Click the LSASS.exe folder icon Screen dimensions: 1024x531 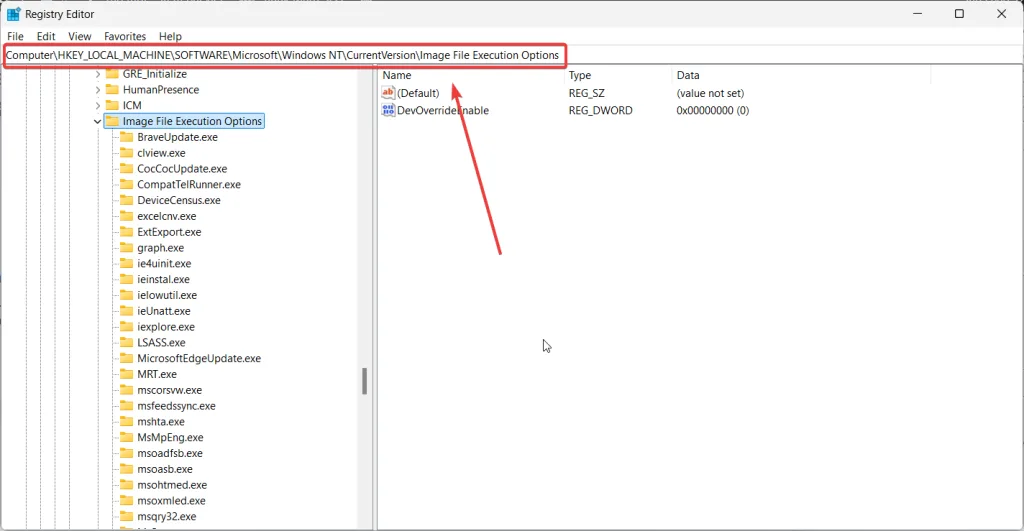tap(127, 342)
